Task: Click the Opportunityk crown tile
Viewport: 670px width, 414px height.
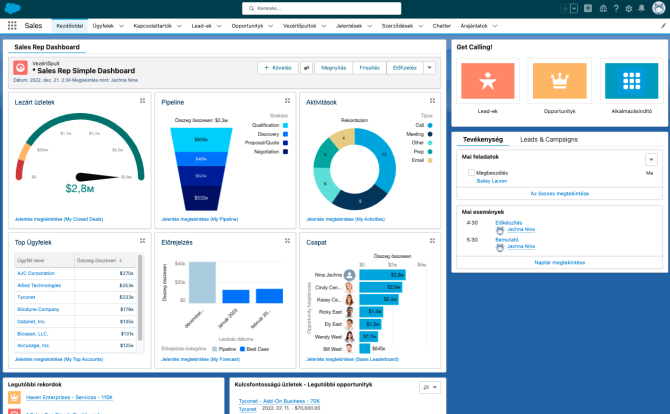Action: 559,82
